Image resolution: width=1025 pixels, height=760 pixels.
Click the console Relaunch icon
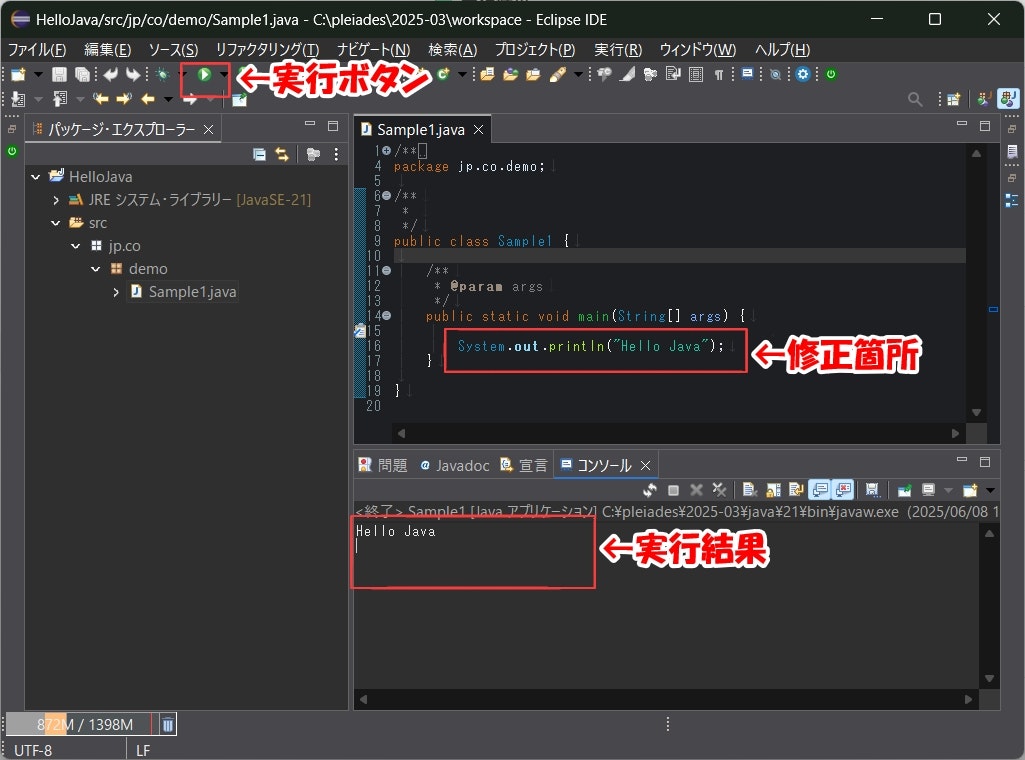point(650,489)
